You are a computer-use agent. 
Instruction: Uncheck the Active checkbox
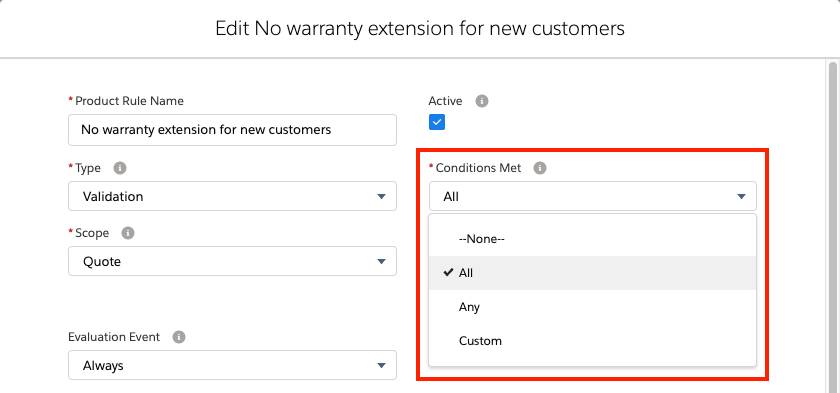(437, 122)
